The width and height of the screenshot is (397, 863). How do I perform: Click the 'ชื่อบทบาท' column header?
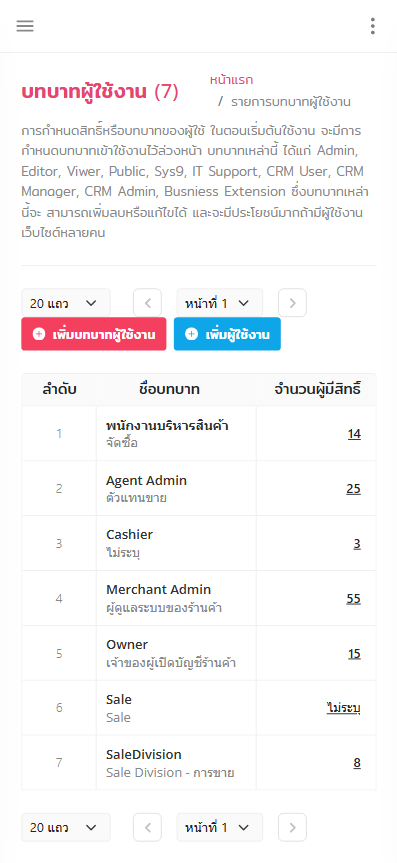tap(170, 390)
